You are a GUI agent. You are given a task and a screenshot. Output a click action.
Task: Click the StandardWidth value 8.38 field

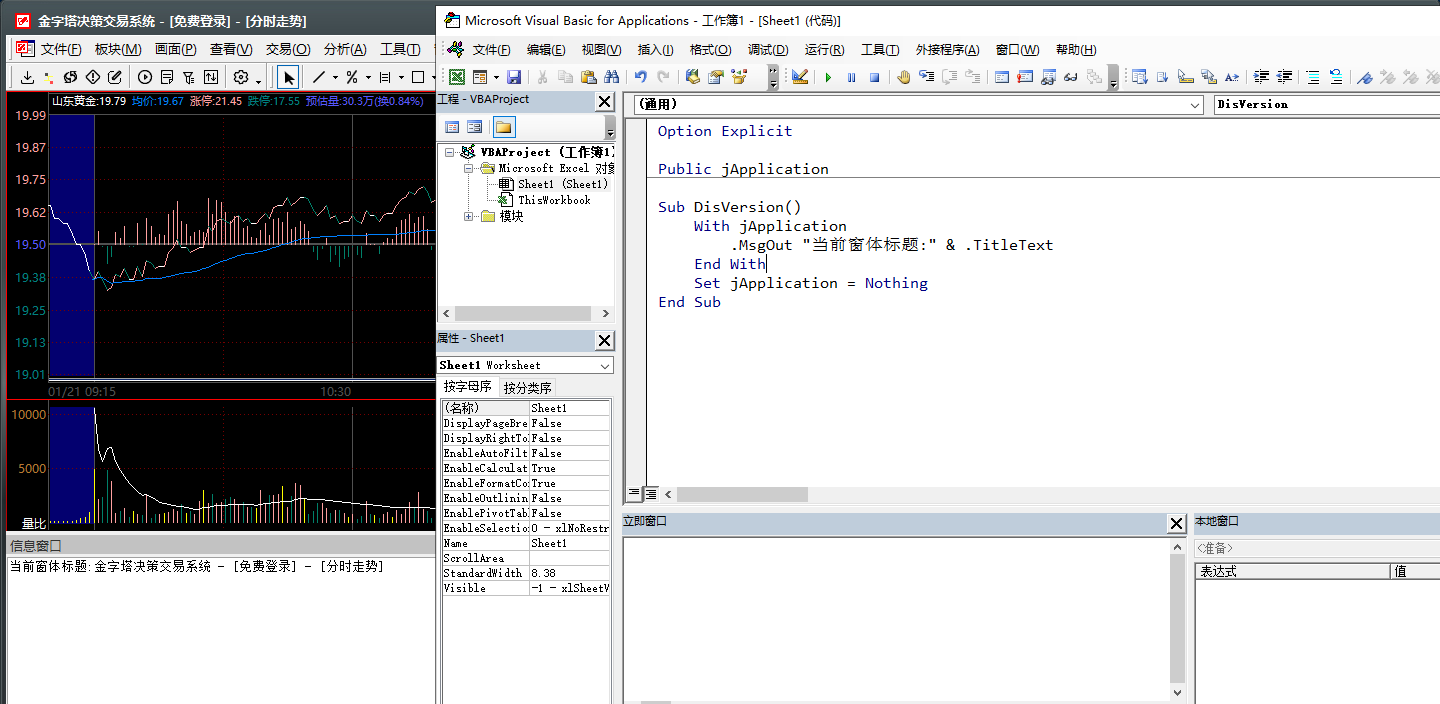[569, 573]
